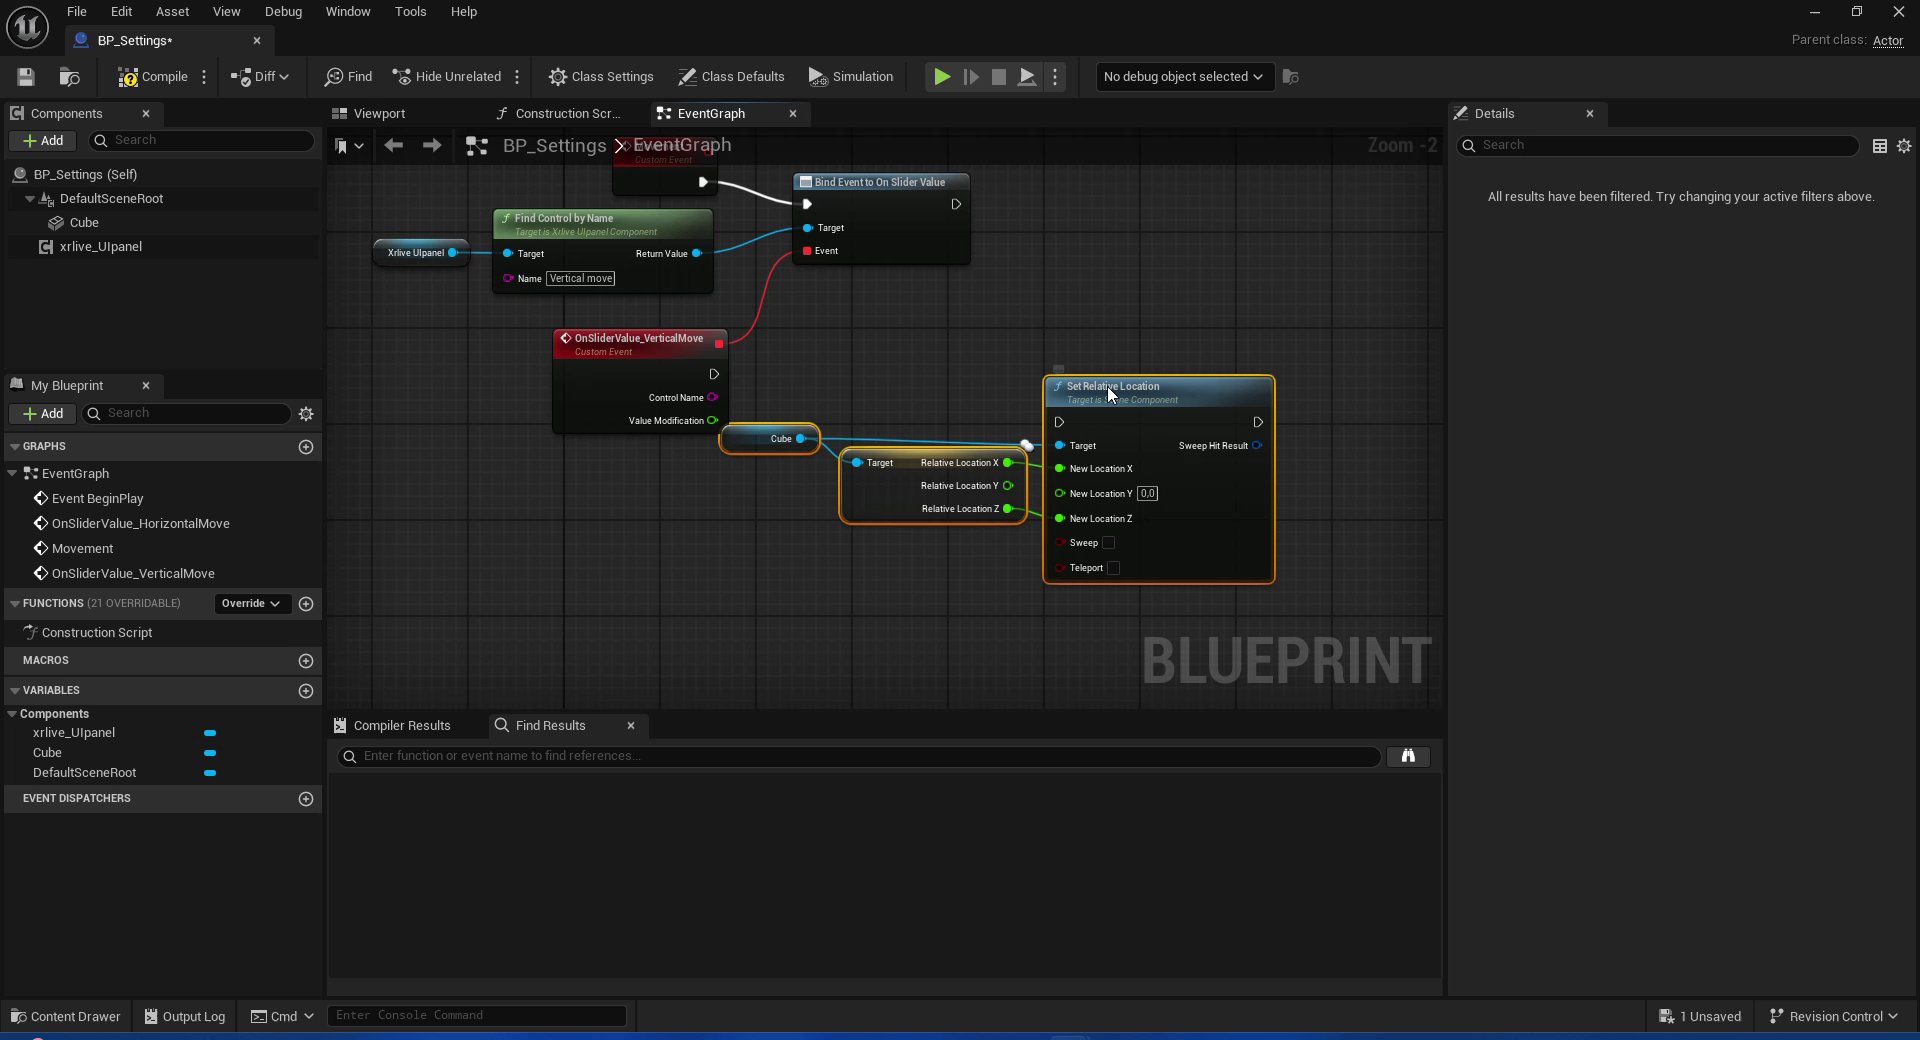The width and height of the screenshot is (1920, 1040).
Task: Open Compile options three-dot menu
Action: pyautogui.click(x=204, y=77)
